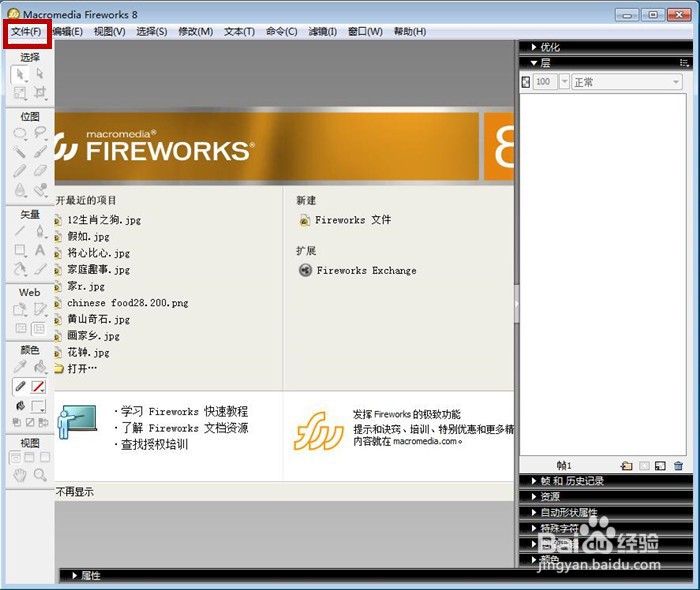Open recent file 12生肖之狗.jpg
The height and width of the screenshot is (590, 700).
coord(98,220)
